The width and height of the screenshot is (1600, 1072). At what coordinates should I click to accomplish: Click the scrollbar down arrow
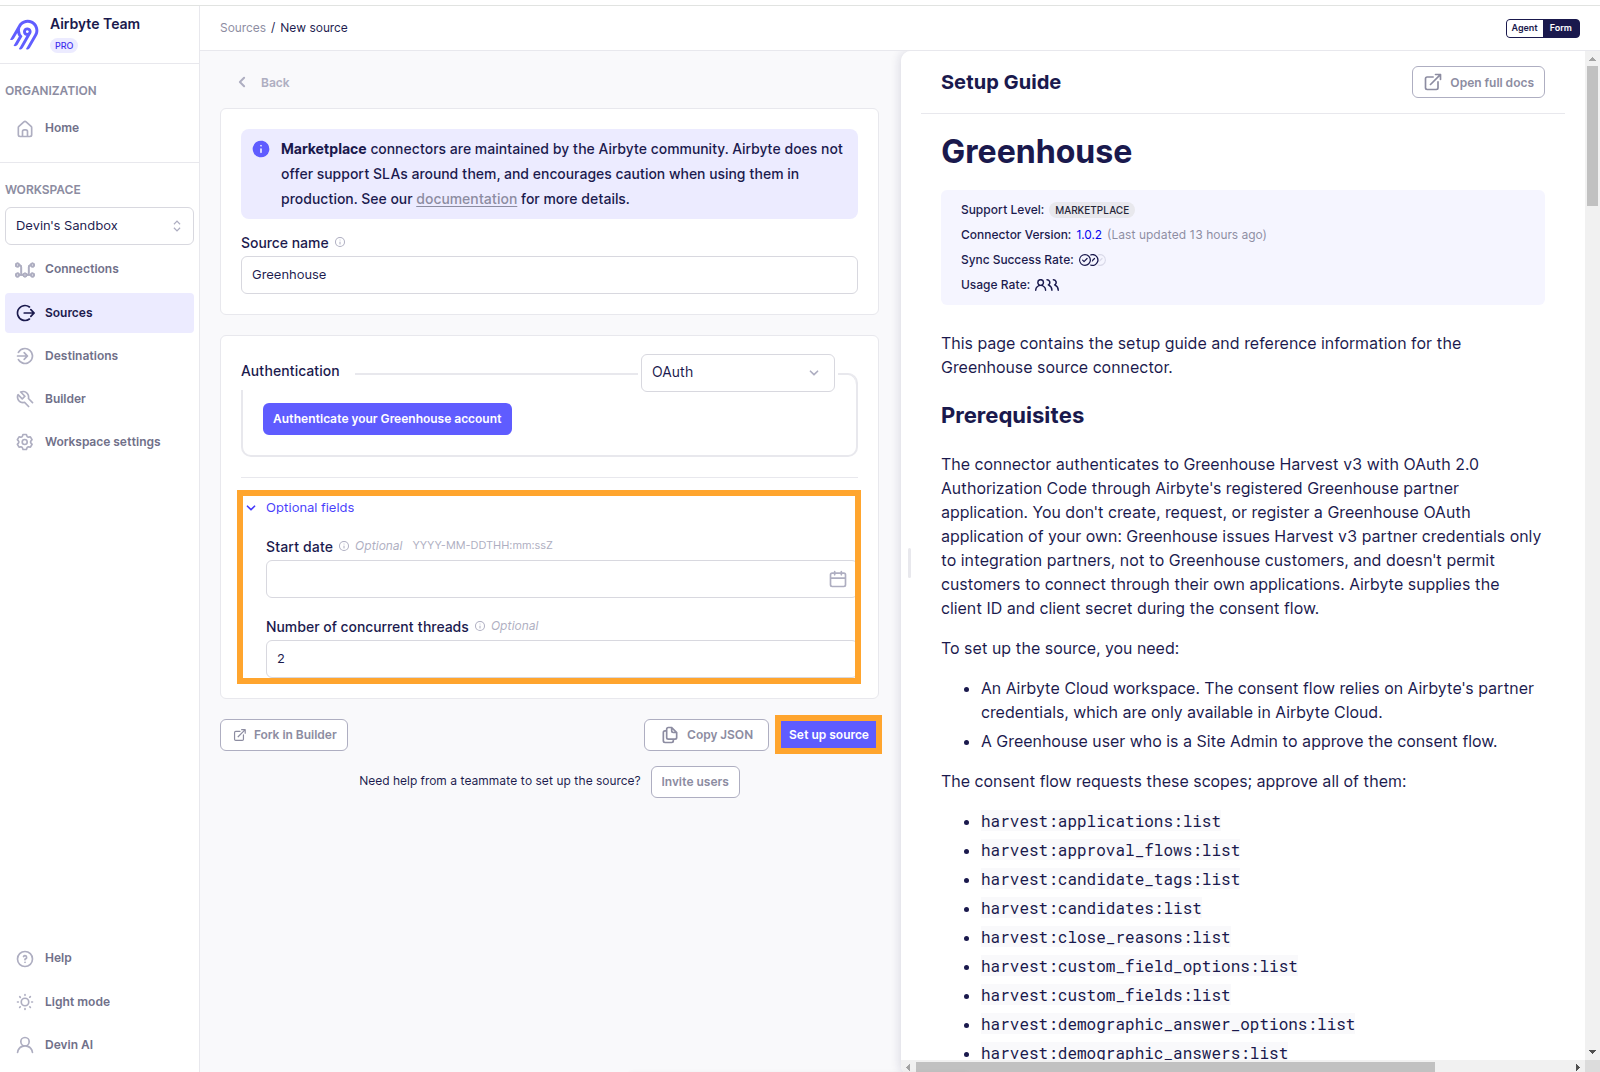pos(1592,1053)
